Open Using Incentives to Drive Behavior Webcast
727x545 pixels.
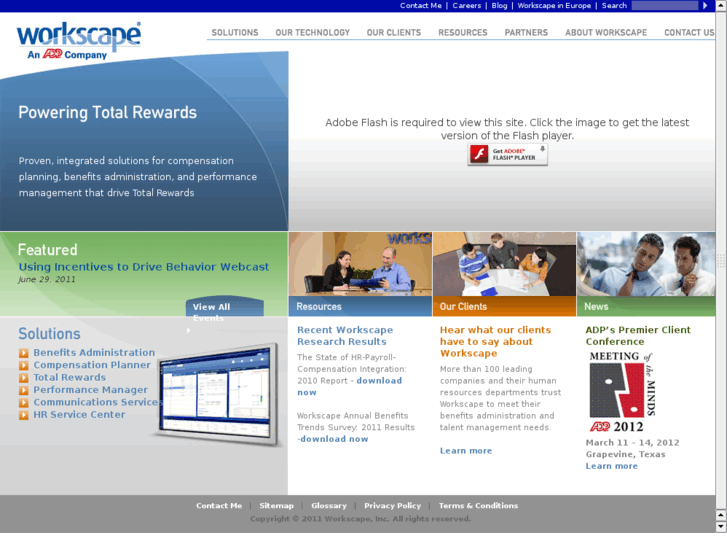tap(144, 267)
